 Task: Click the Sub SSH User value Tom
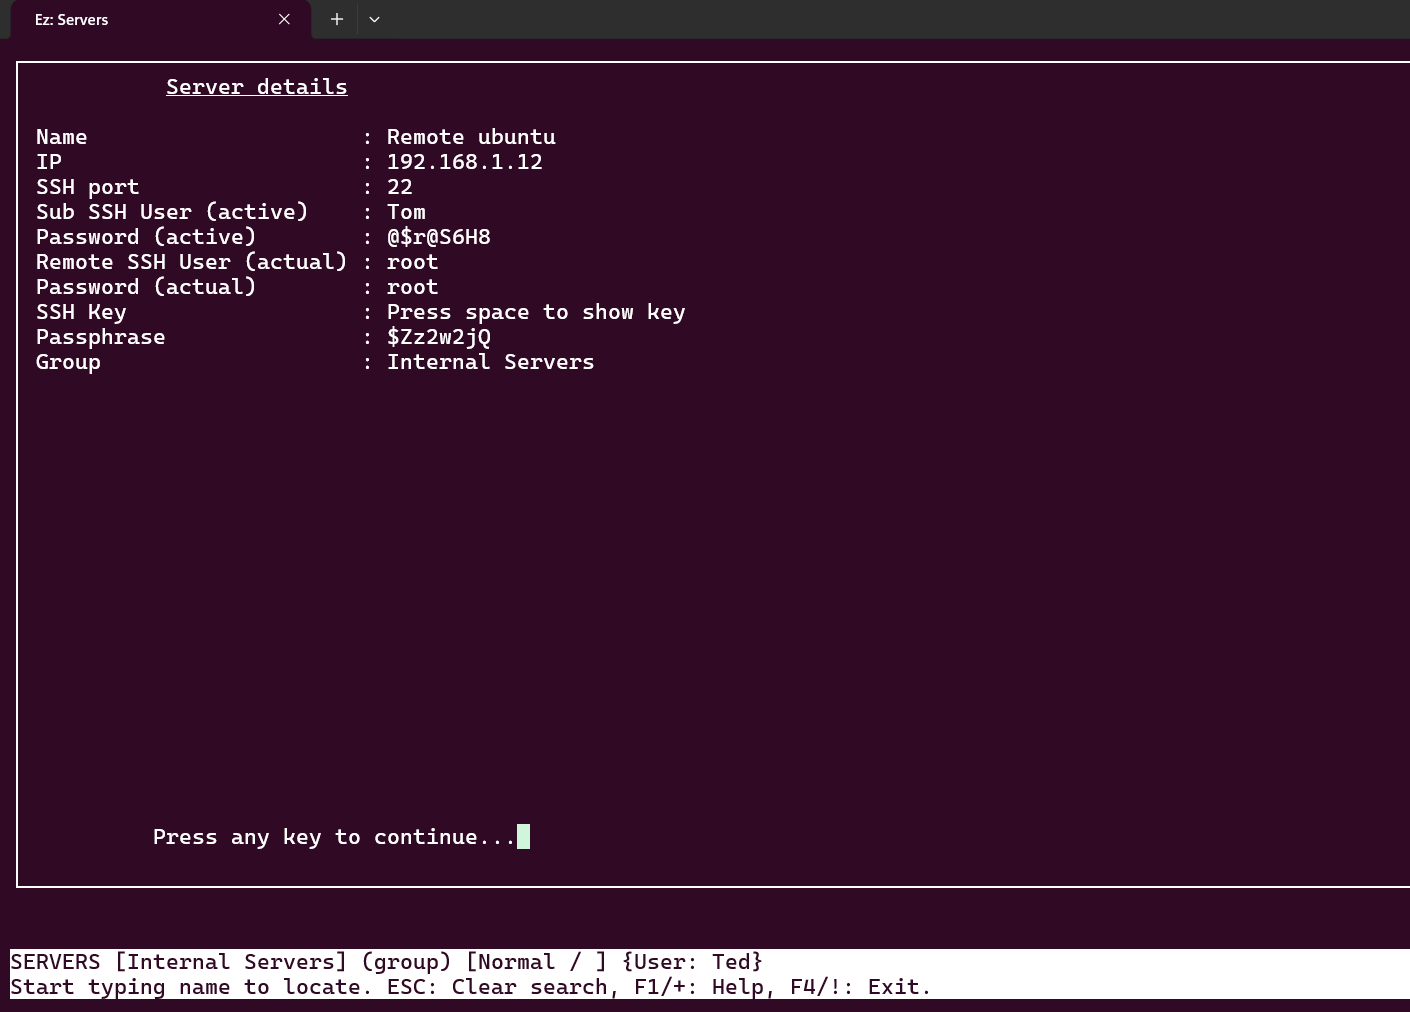tap(406, 212)
